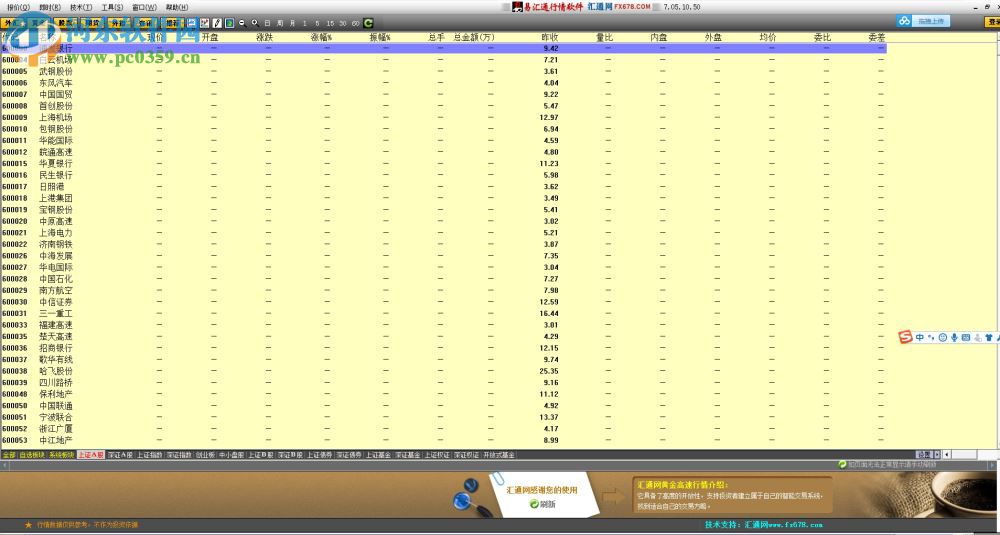1000x535 pixels.
Task: Switch to the 月 monthly period
Action: [293, 23]
